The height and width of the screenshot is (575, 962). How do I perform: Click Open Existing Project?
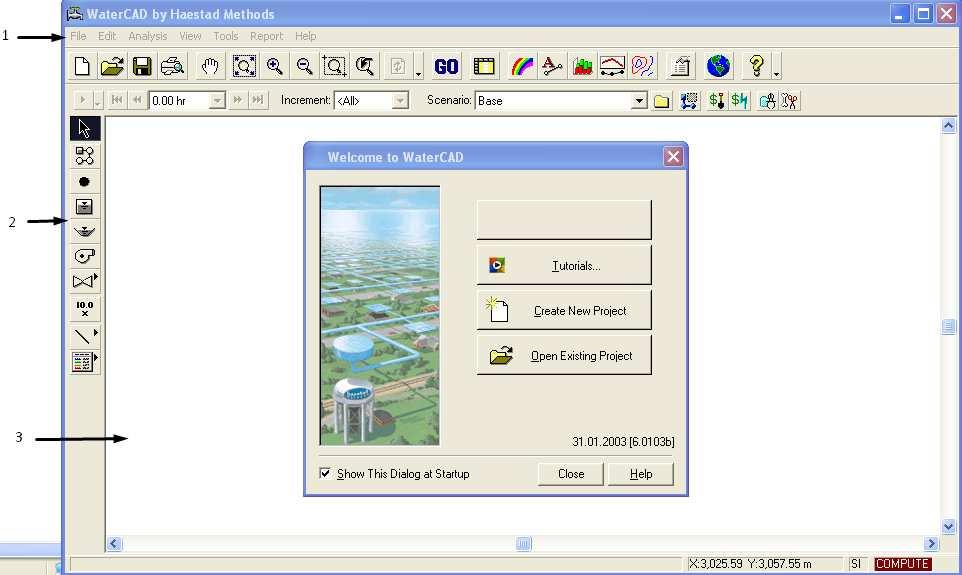pyautogui.click(x=564, y=355)
